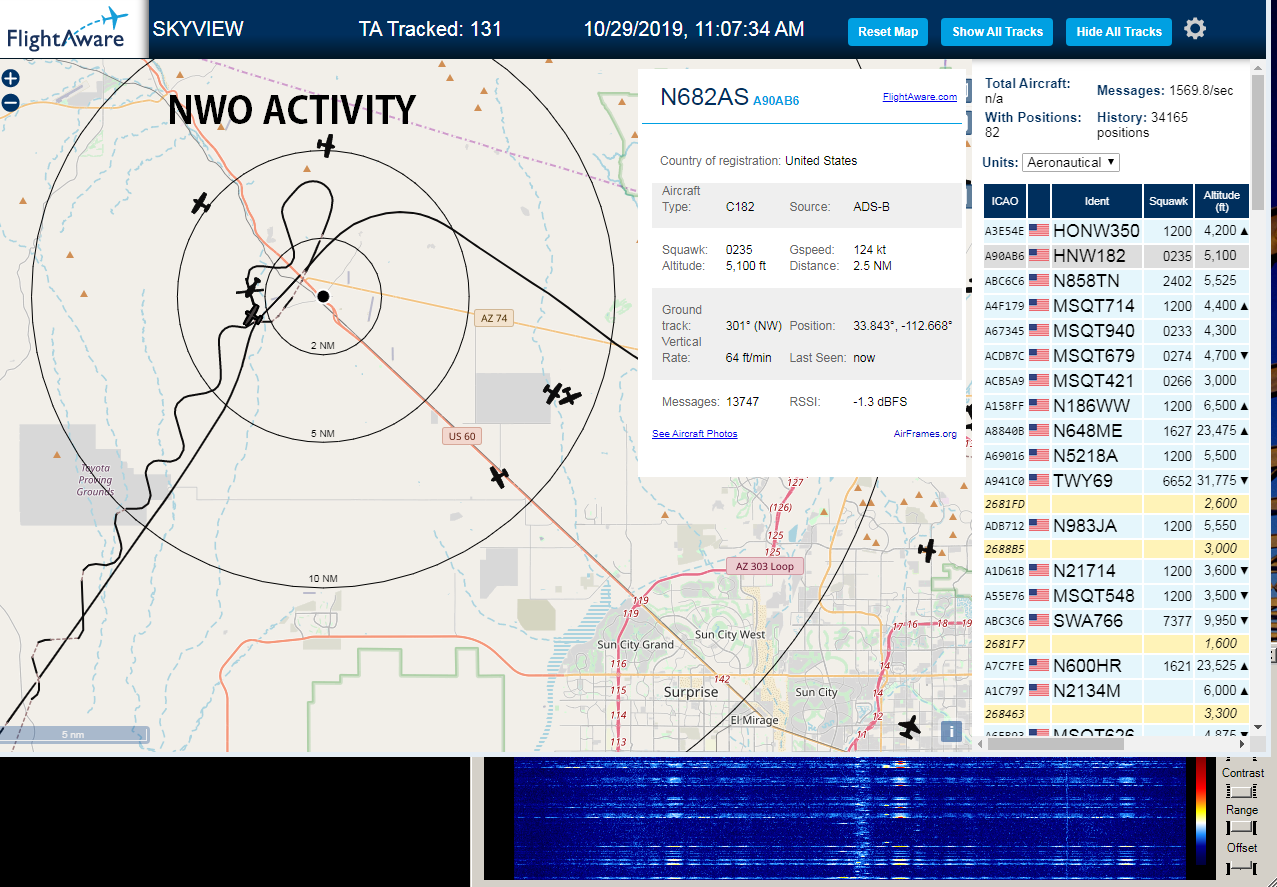Select the HNW182 aircraft row
The height and width of the screenshot is (887, 1277).
1116,256
